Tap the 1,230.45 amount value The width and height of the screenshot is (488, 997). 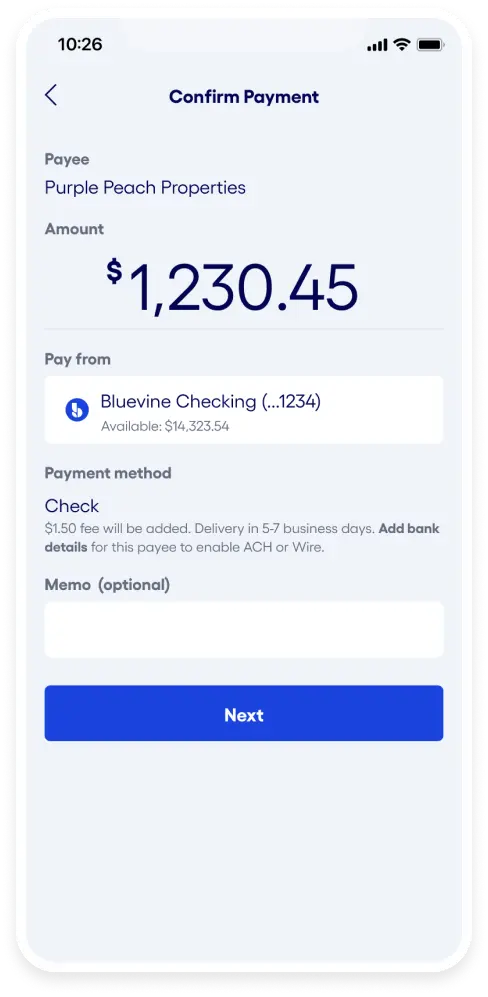coord(244,288)
